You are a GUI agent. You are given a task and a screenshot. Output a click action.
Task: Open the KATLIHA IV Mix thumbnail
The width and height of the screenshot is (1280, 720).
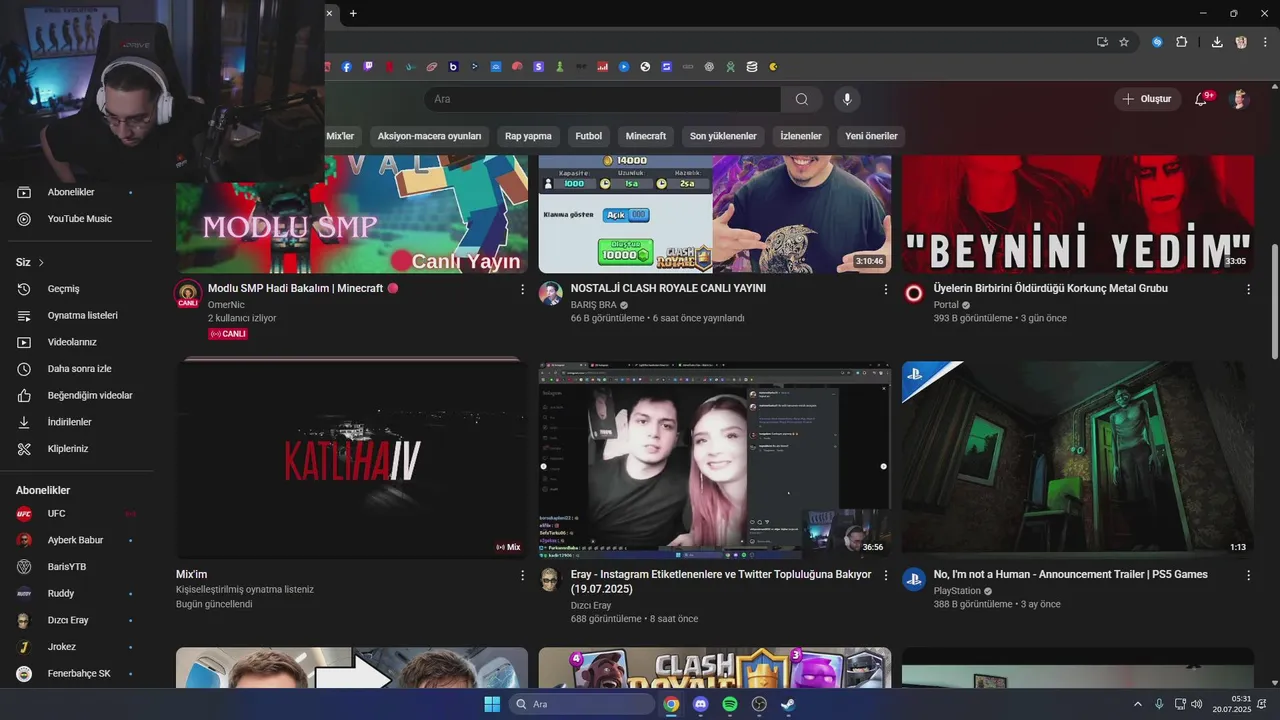pos(352,458)
